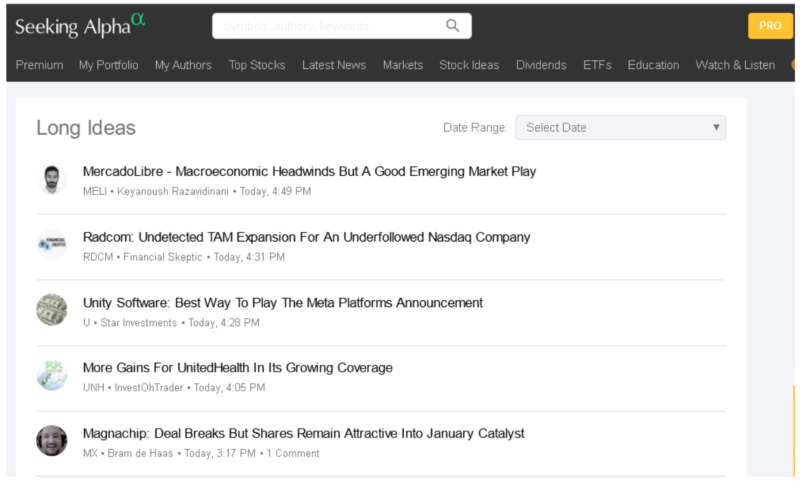Open the Premium menu
800x483 pixels.
coord(39,65)
